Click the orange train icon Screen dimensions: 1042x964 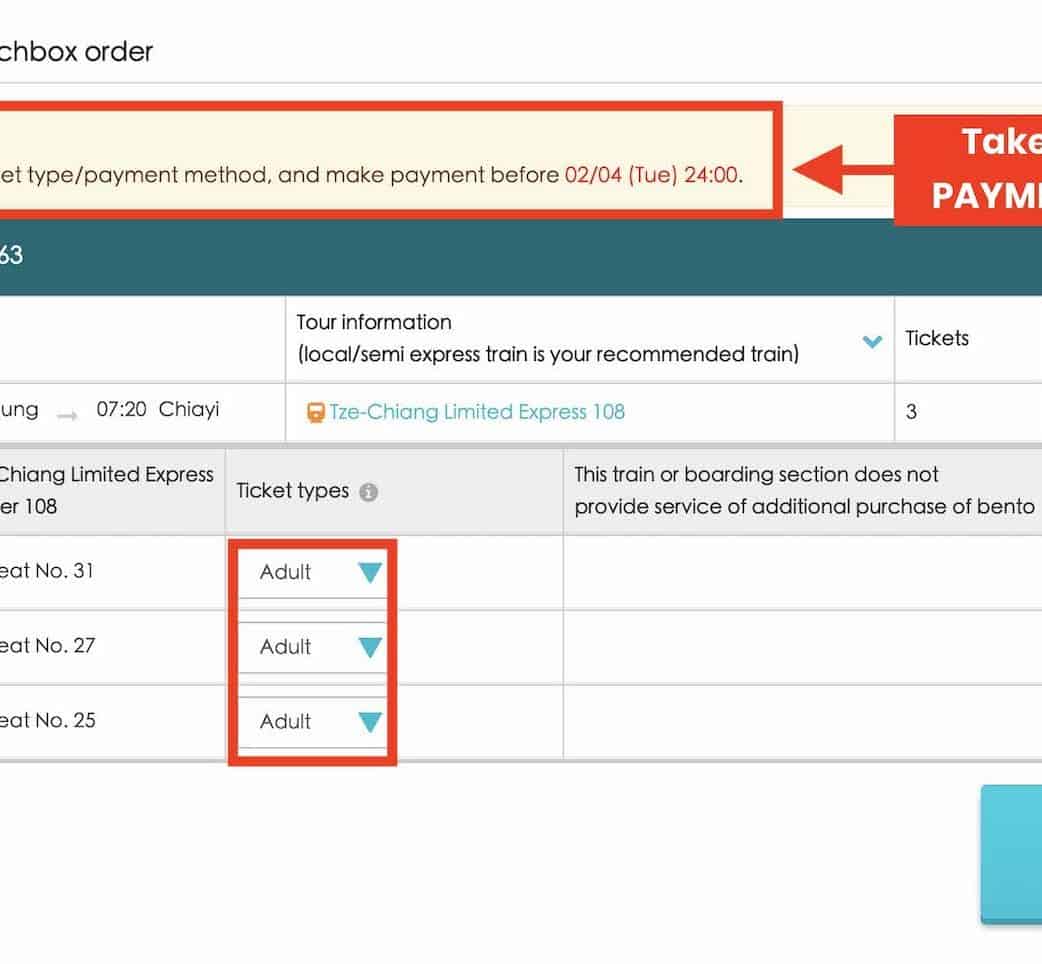click(316, 412)
